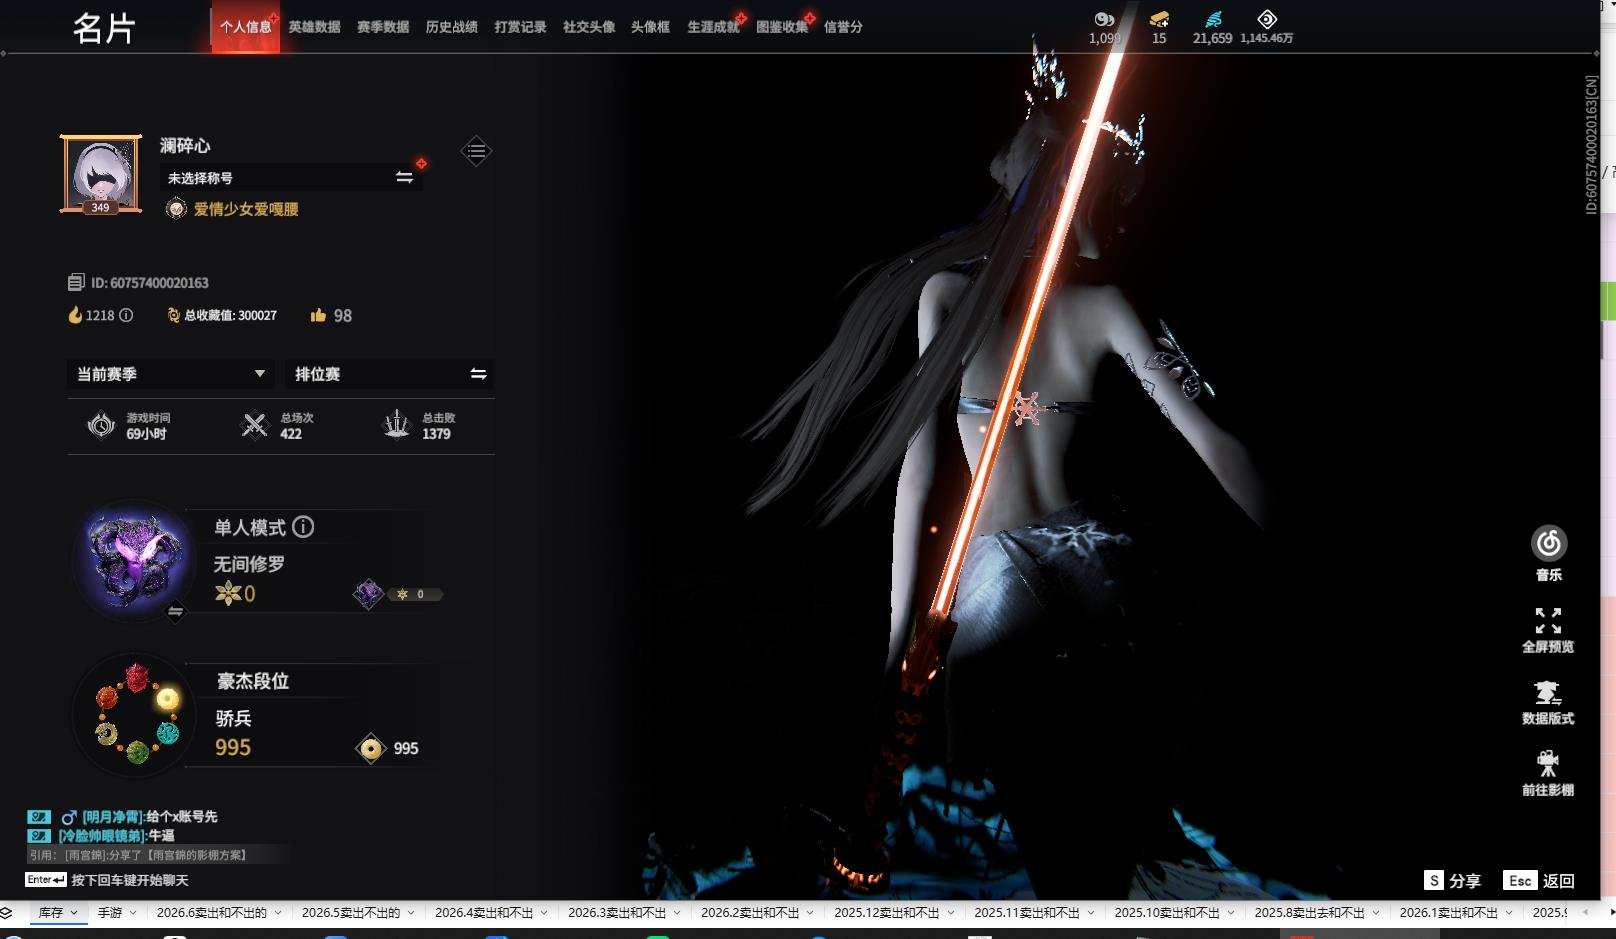Switch to the 手游 sheet tab
1616x939 pixels.
click(x=109, y=912)
